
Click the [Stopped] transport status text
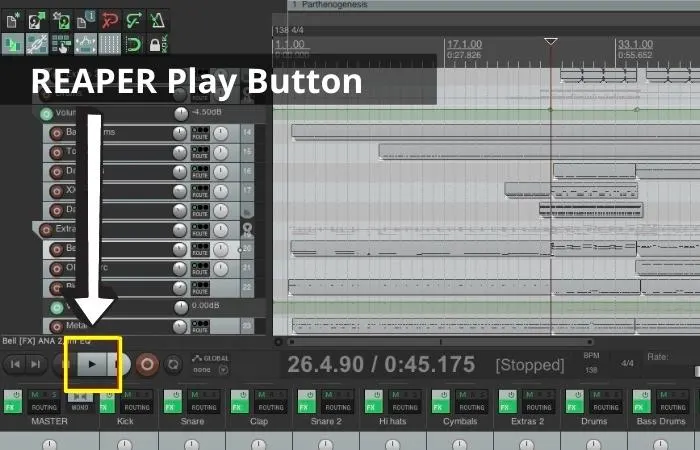click(530, 365)
